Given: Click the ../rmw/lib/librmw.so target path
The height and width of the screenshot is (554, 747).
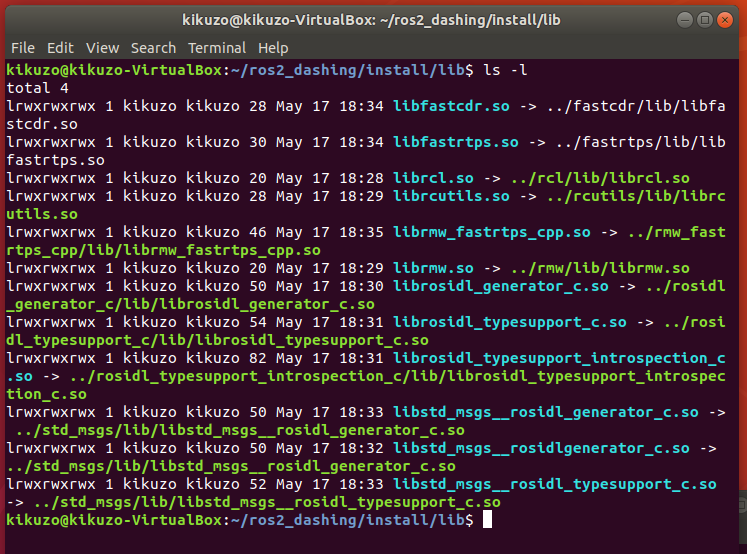Looking at the screenshot, I should tap(600, 268).
